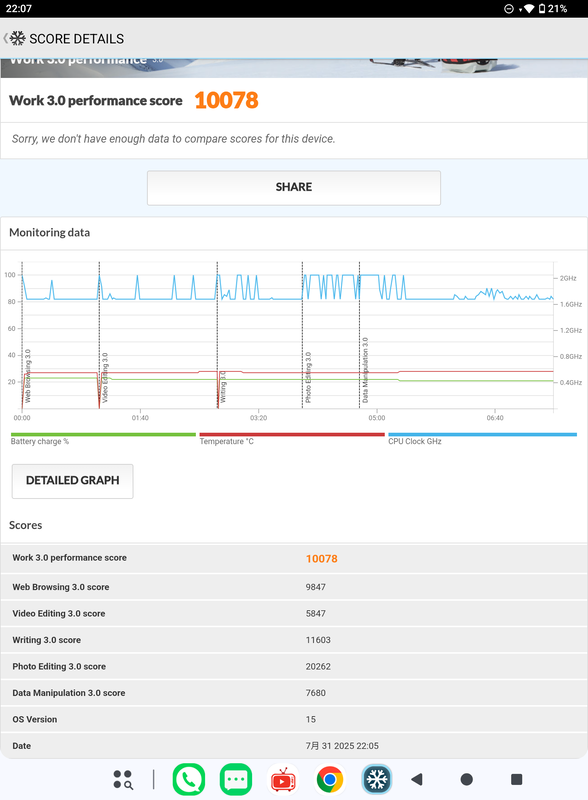The width and height of the screenshot is (588, 800).
Task: Tap the 9847 score value
Action: (315, 587)
